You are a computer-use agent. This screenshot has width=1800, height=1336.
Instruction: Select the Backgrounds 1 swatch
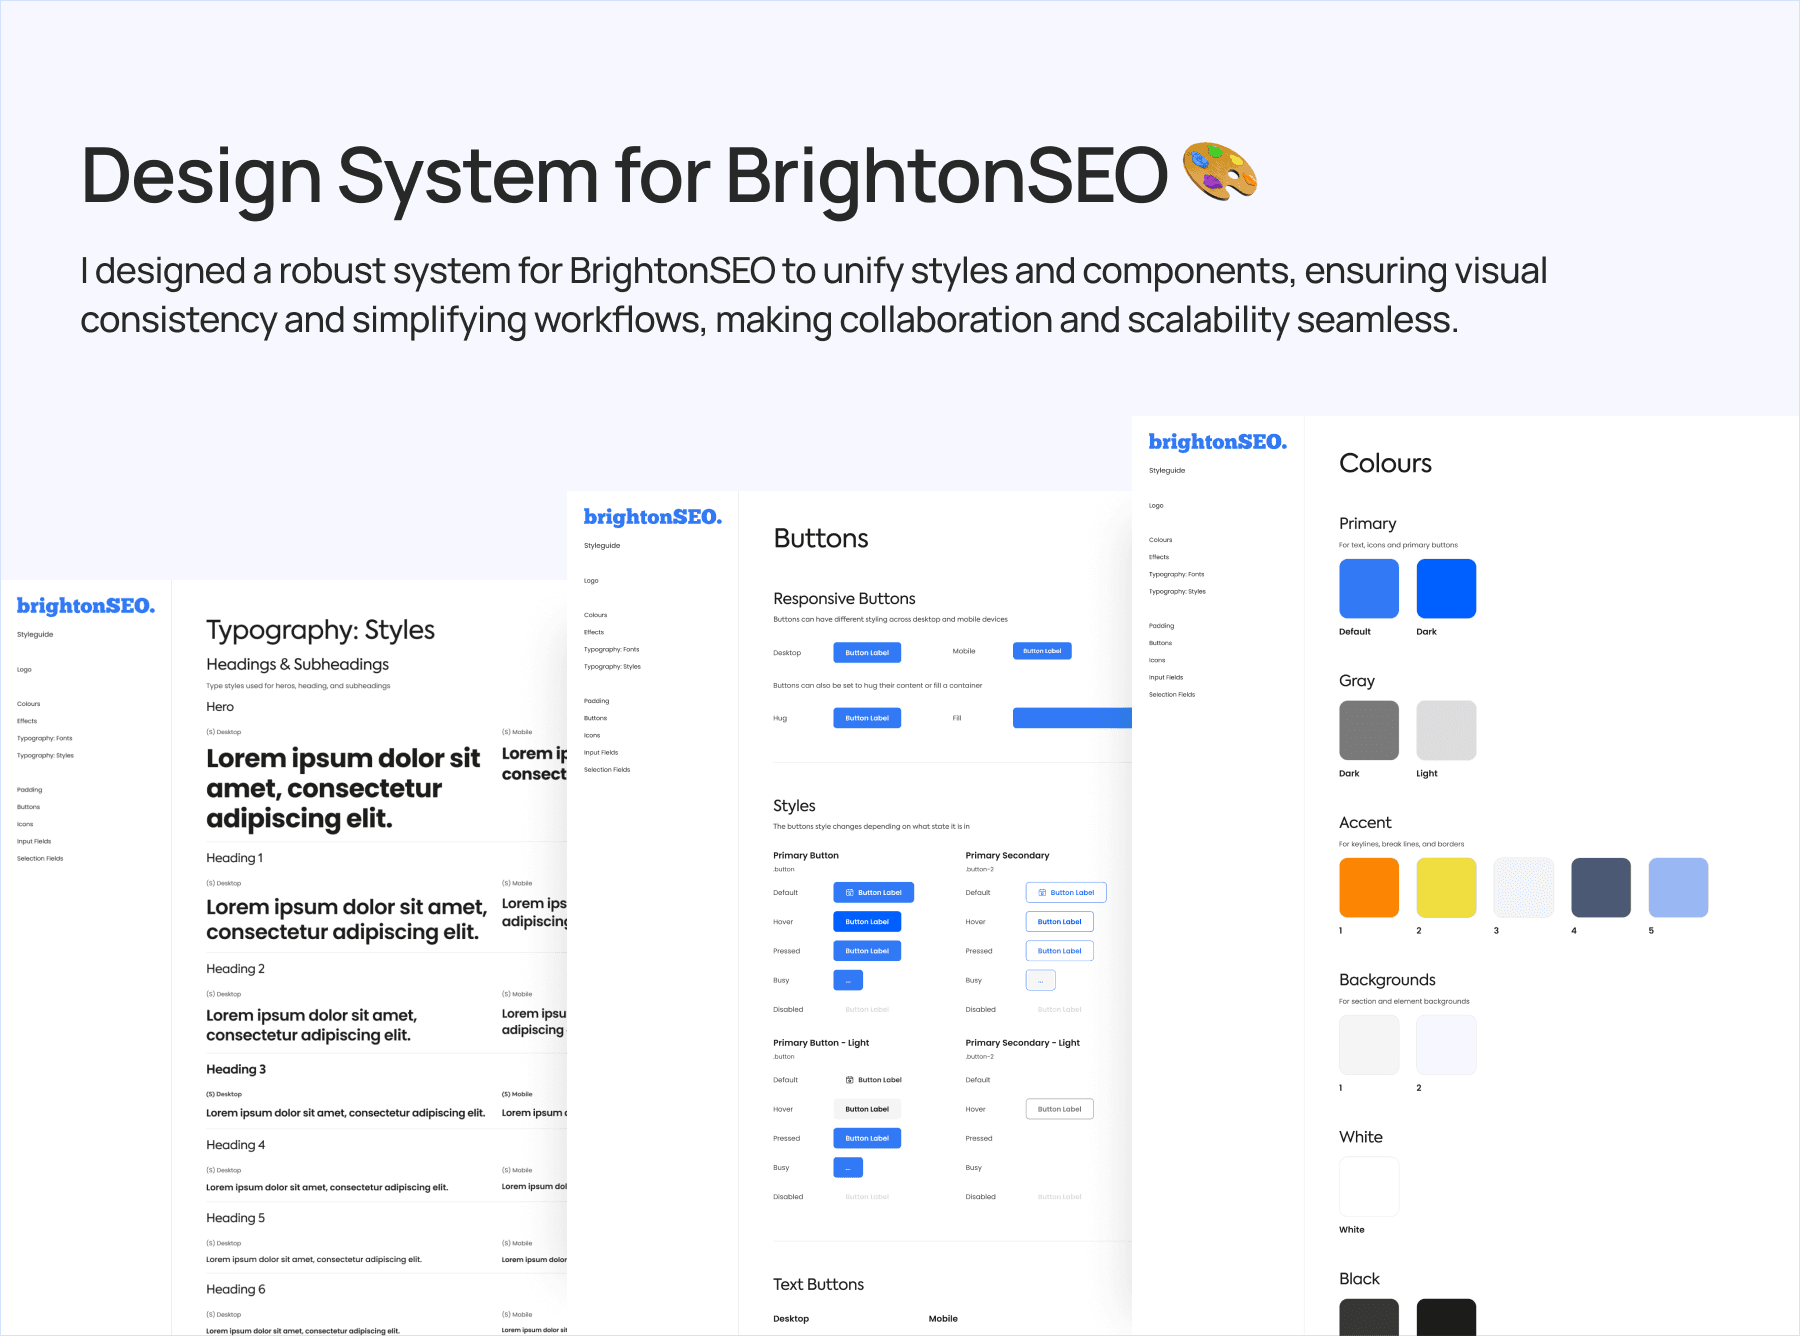(1369, 1045)
